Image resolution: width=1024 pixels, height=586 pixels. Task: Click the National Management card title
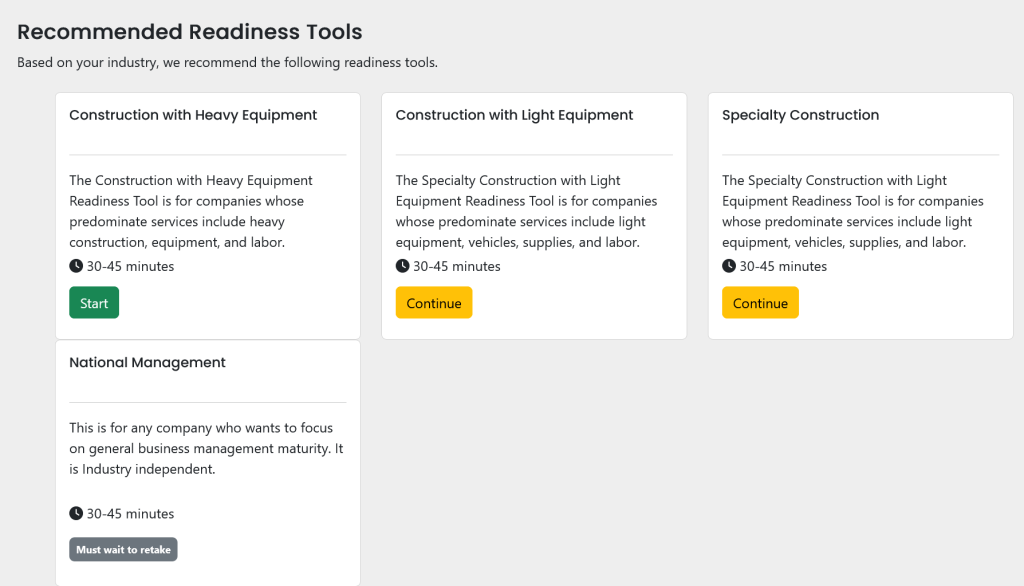point(147,362)
